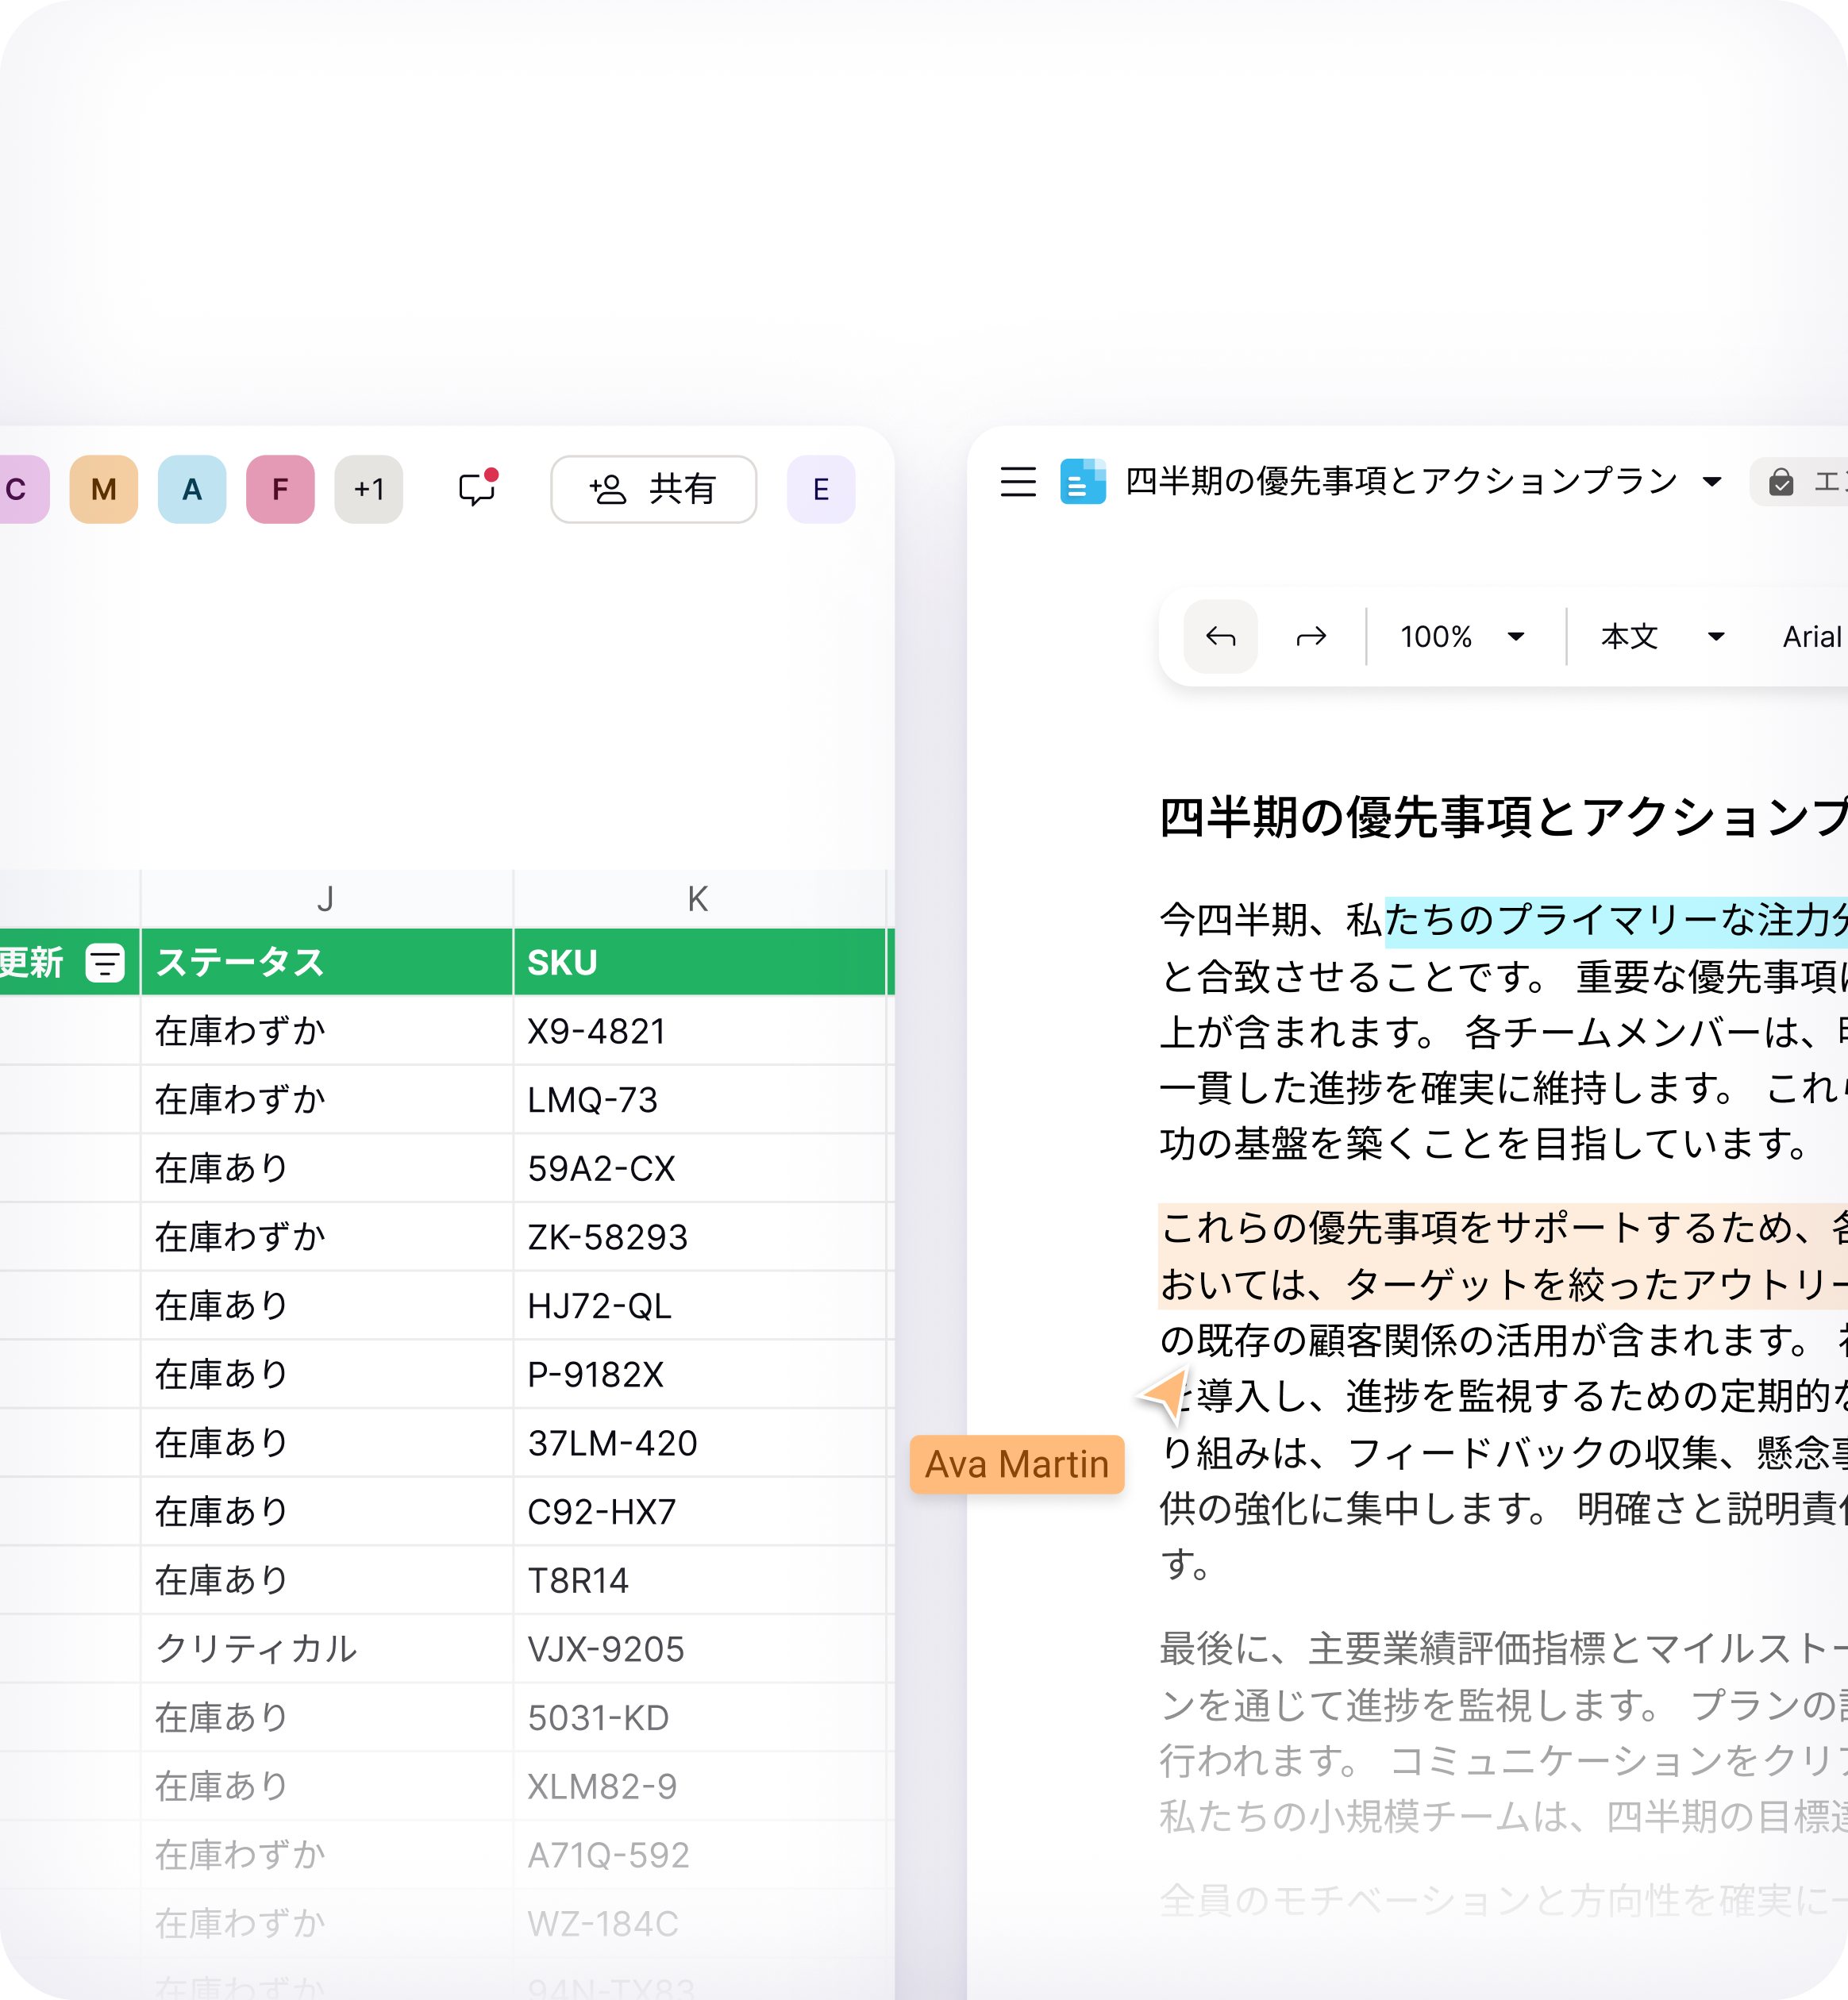Screen dimensions: 1848x2000
Task: Select the F collaborator avatar
Action: coord(280,489)
